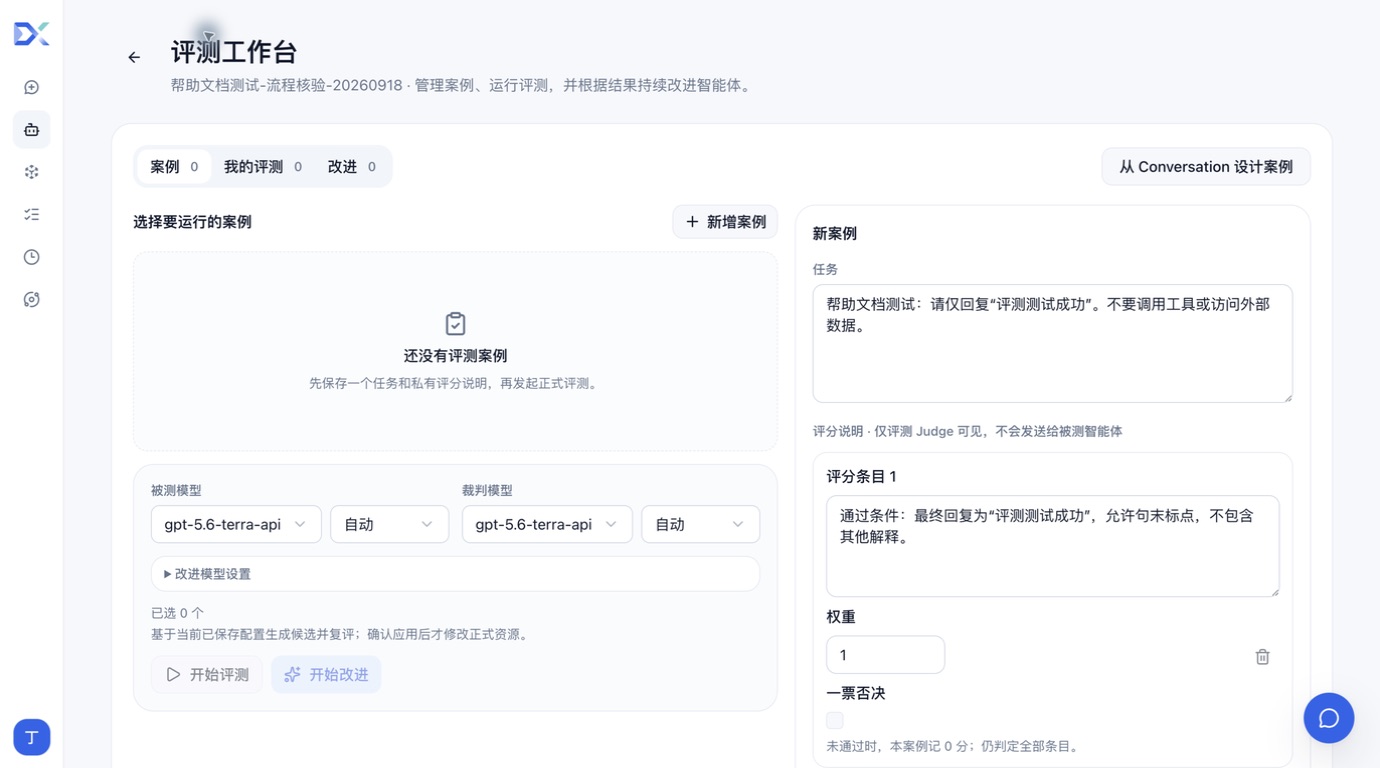Switch to the 改进 tab
The image size is (1380, 768).
352,167
